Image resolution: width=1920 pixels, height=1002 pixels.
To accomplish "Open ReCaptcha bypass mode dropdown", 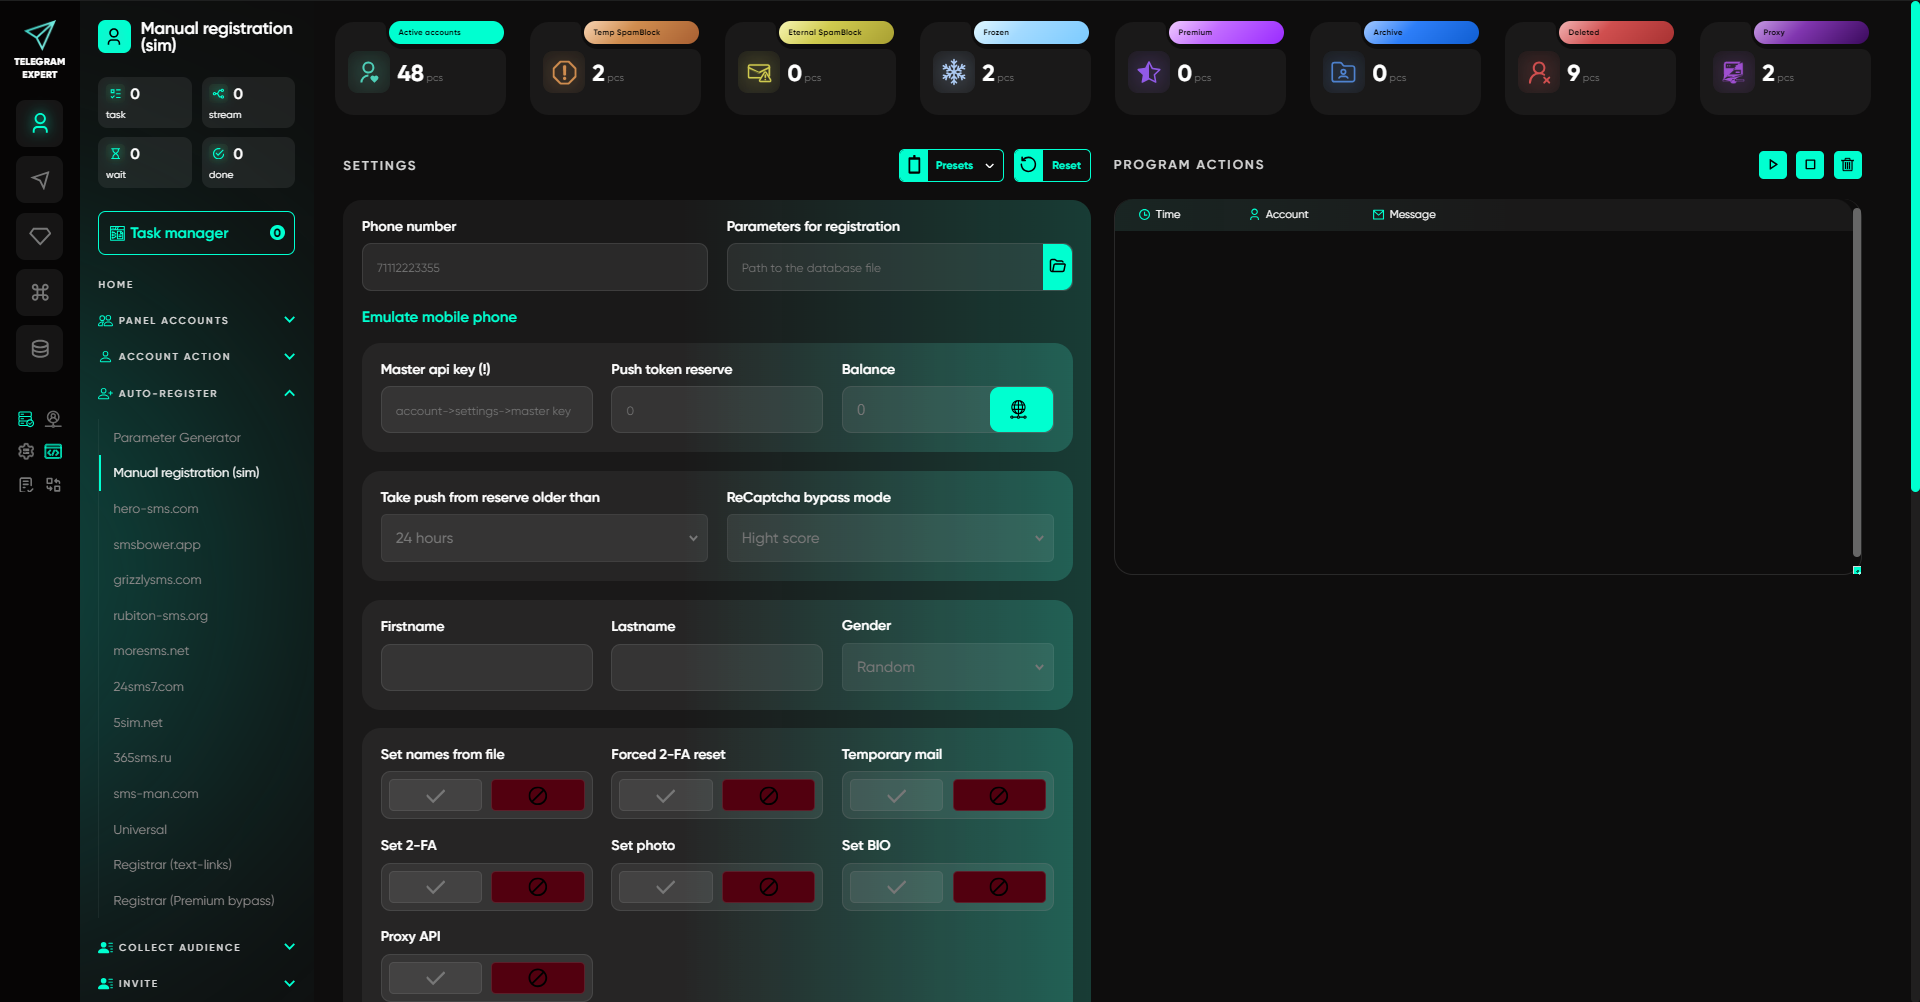I will click(890, 538).
